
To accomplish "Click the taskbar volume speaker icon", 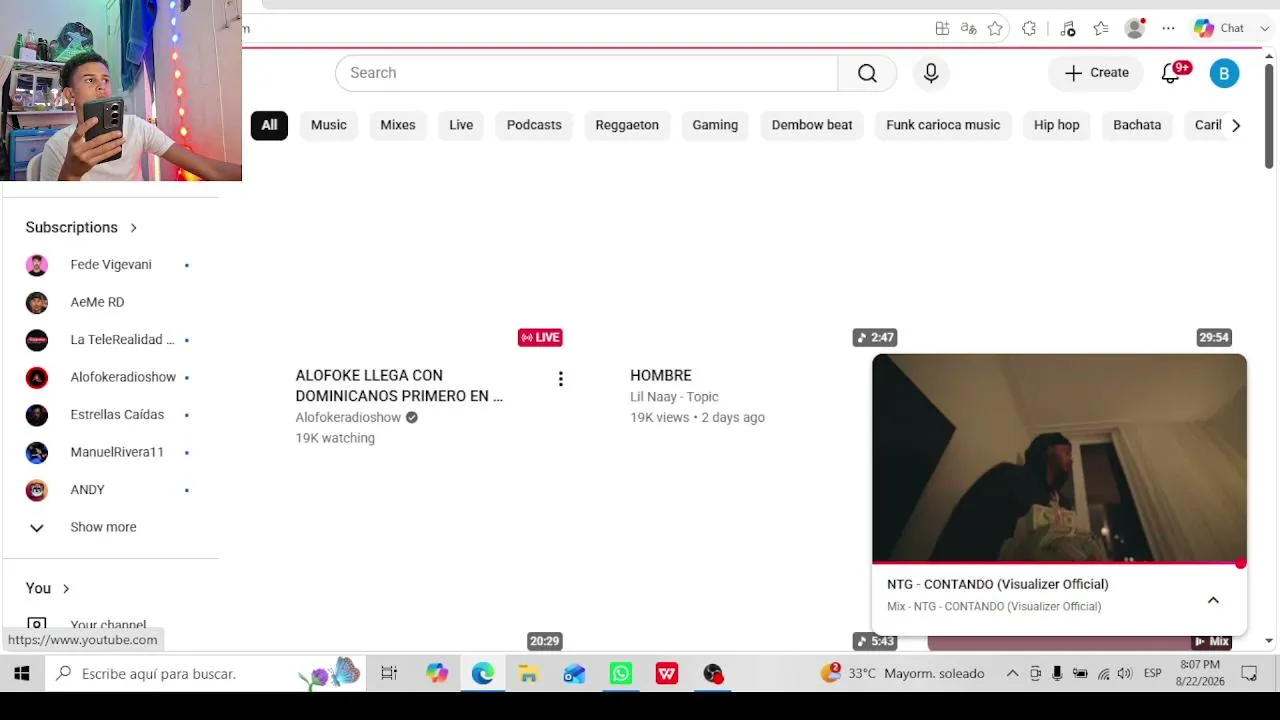I will tap(1125, 674).
